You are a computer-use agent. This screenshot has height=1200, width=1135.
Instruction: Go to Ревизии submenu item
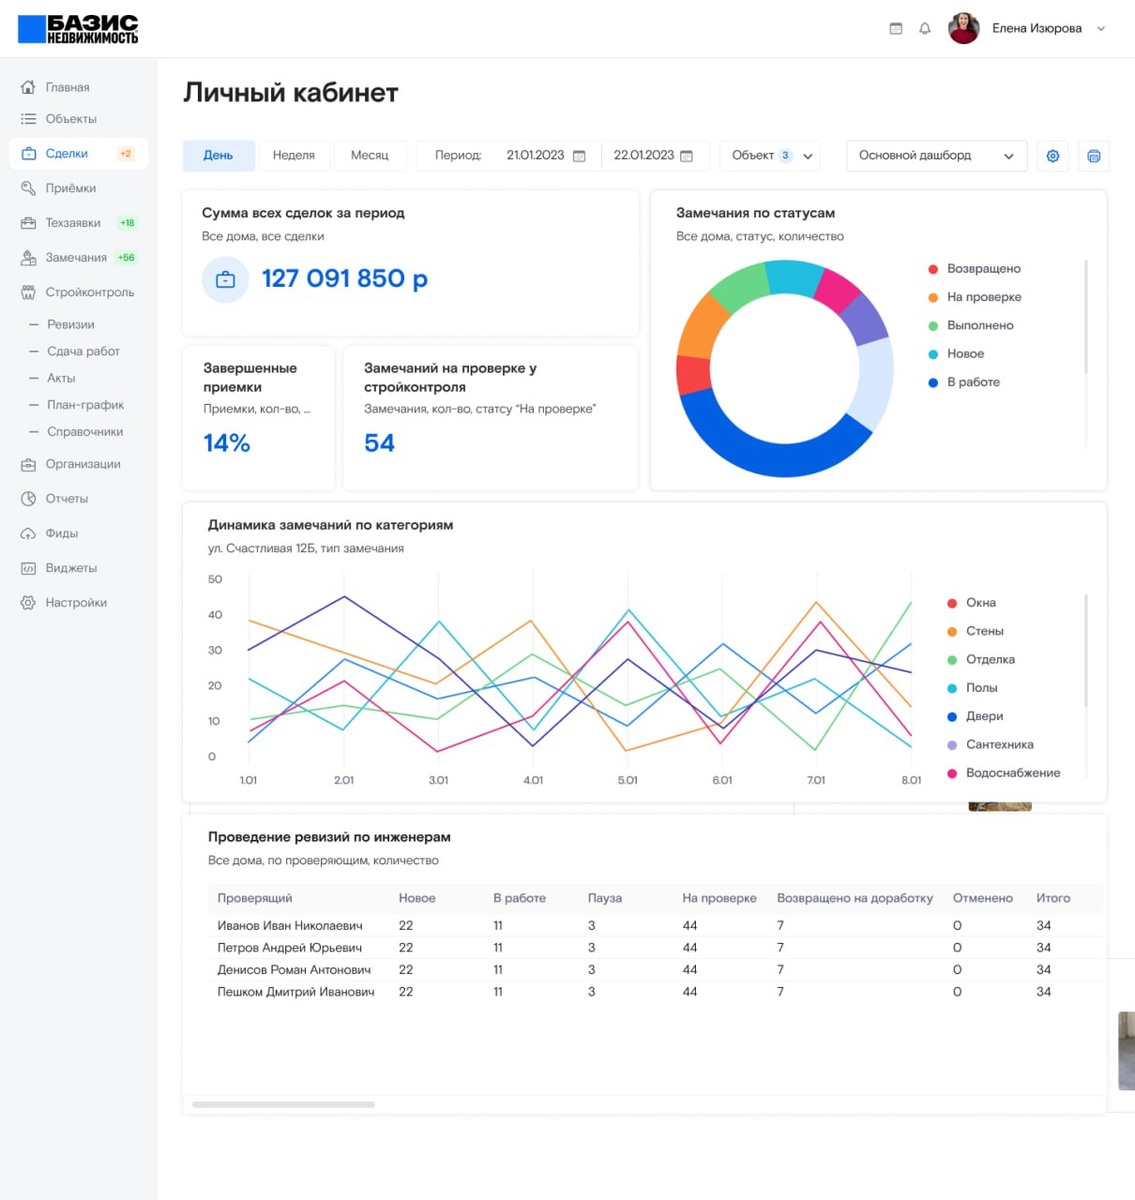(71, 325)
